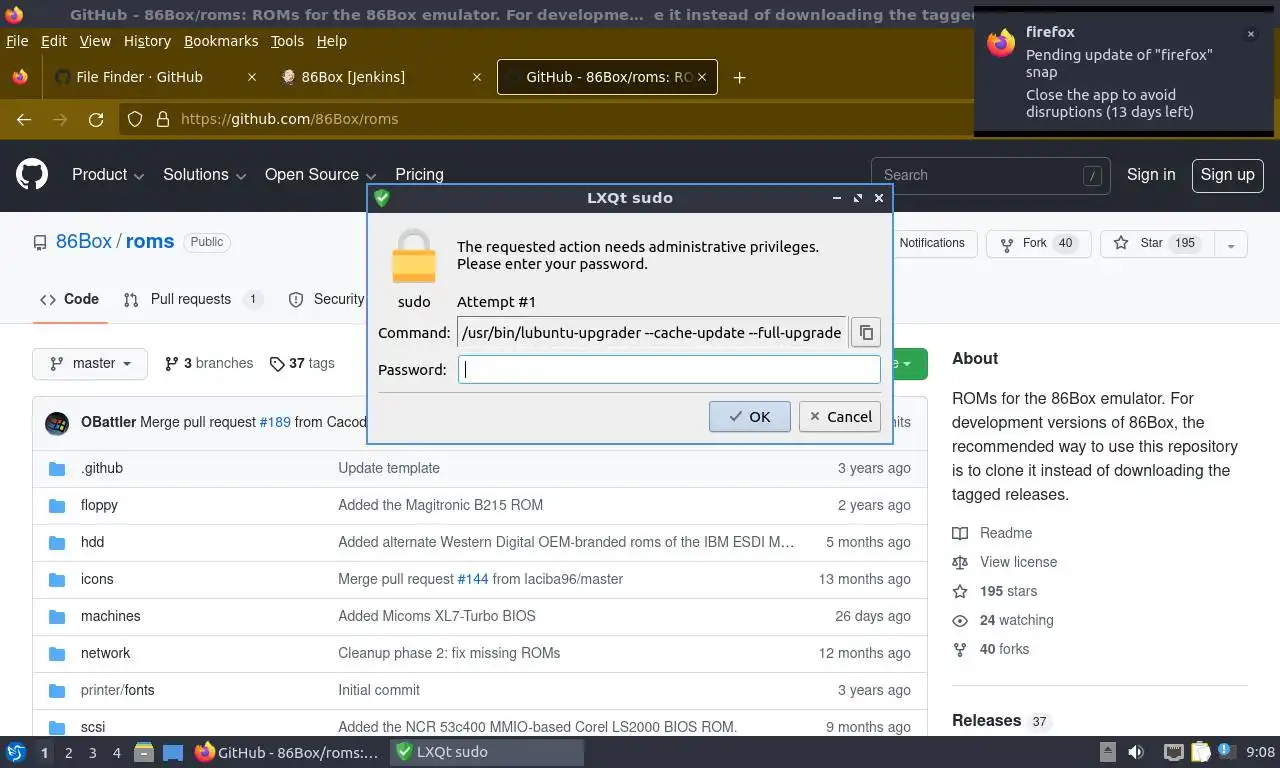This screenshot has height=768, width=1280.
Task: Dismiss the Firefox snap update notification
Action: pos(1250,34)
